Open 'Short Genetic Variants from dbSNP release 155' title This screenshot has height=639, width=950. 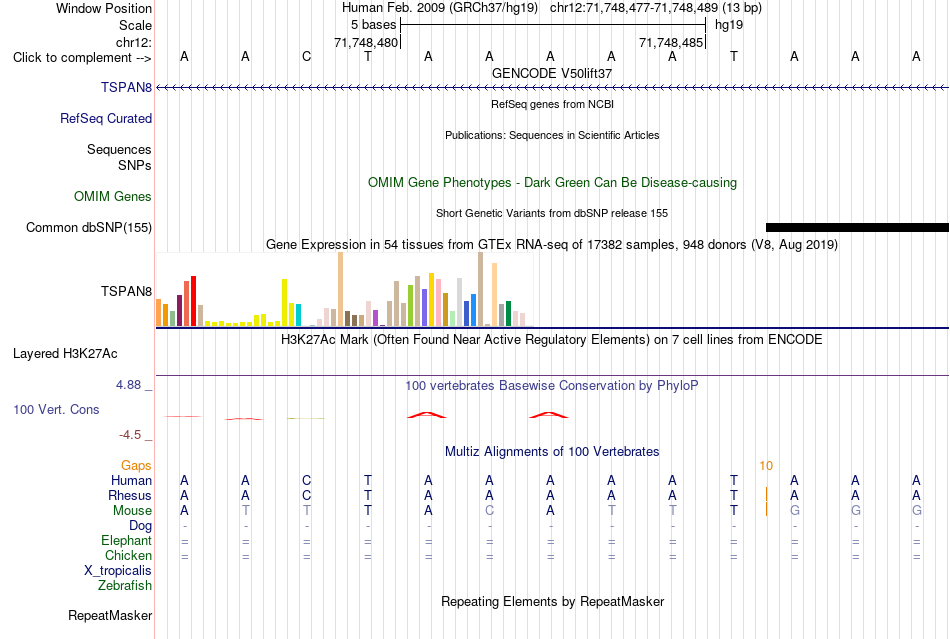[552, 213]
